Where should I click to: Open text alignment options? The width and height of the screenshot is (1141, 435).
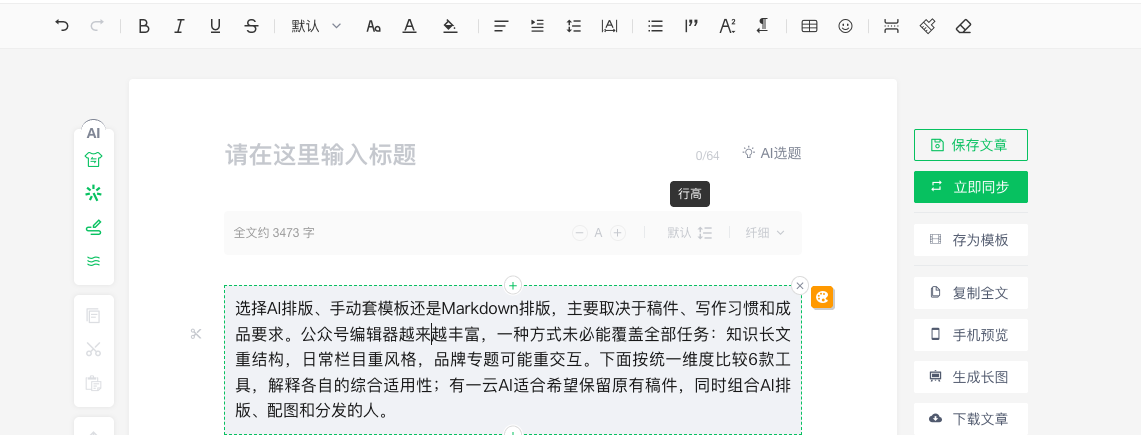pyautogui.click(x=501, y=26)
